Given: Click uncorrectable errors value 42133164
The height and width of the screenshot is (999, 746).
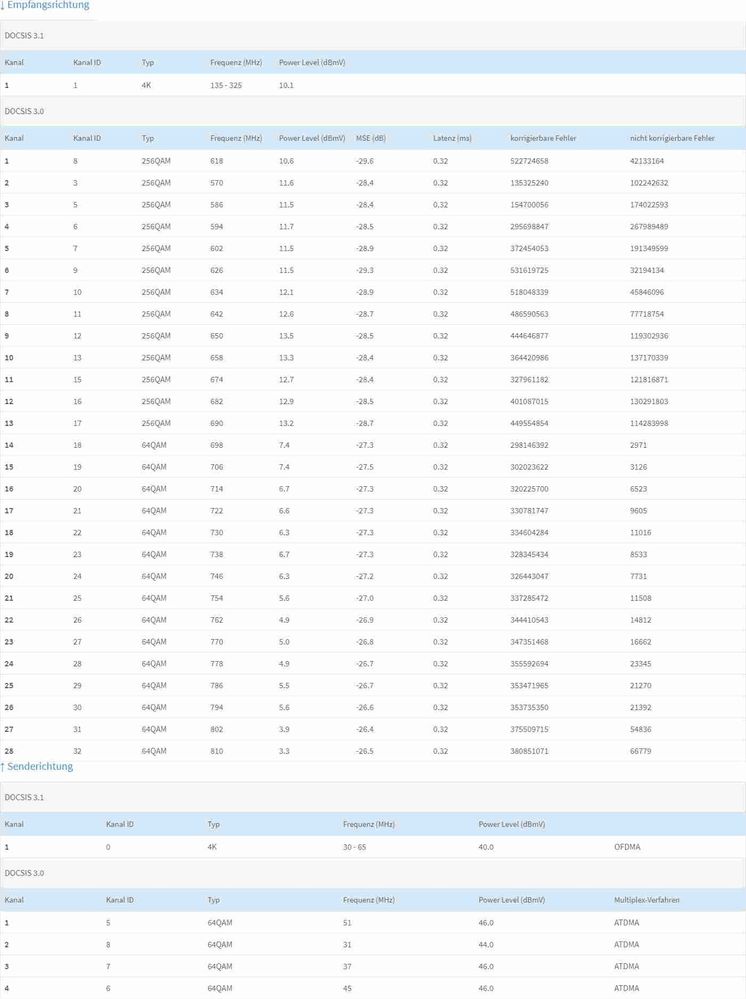Looking at the screenshot, I should [x=647, y=161].
